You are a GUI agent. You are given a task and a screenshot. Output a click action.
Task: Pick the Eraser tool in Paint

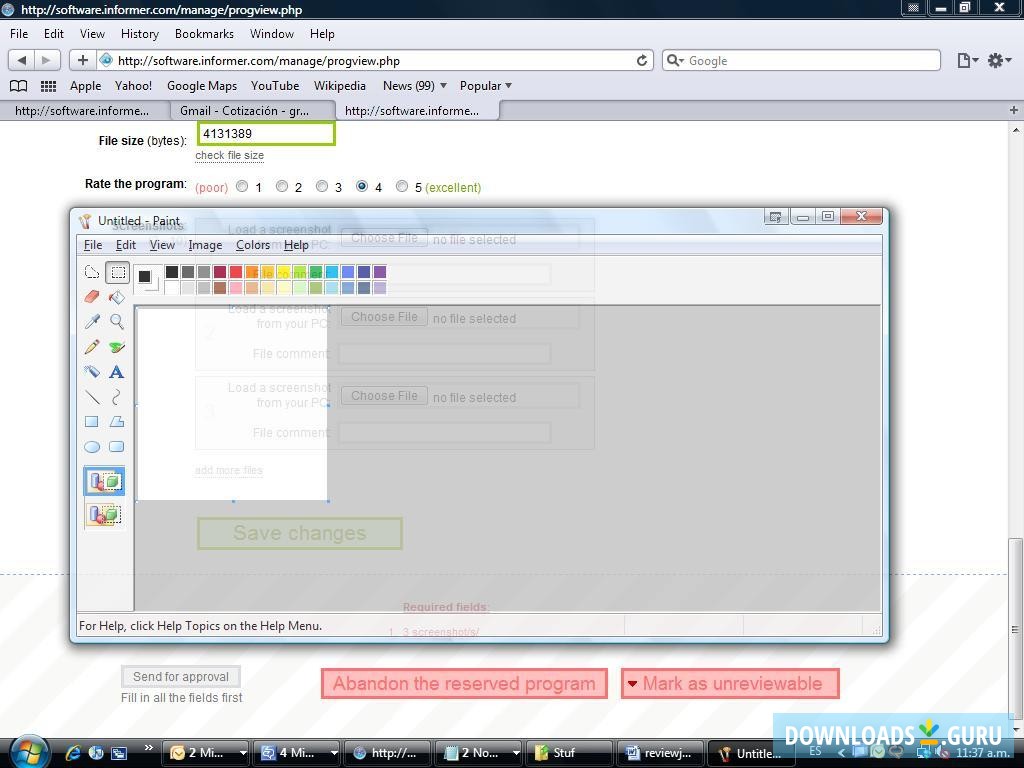(92, 297)
